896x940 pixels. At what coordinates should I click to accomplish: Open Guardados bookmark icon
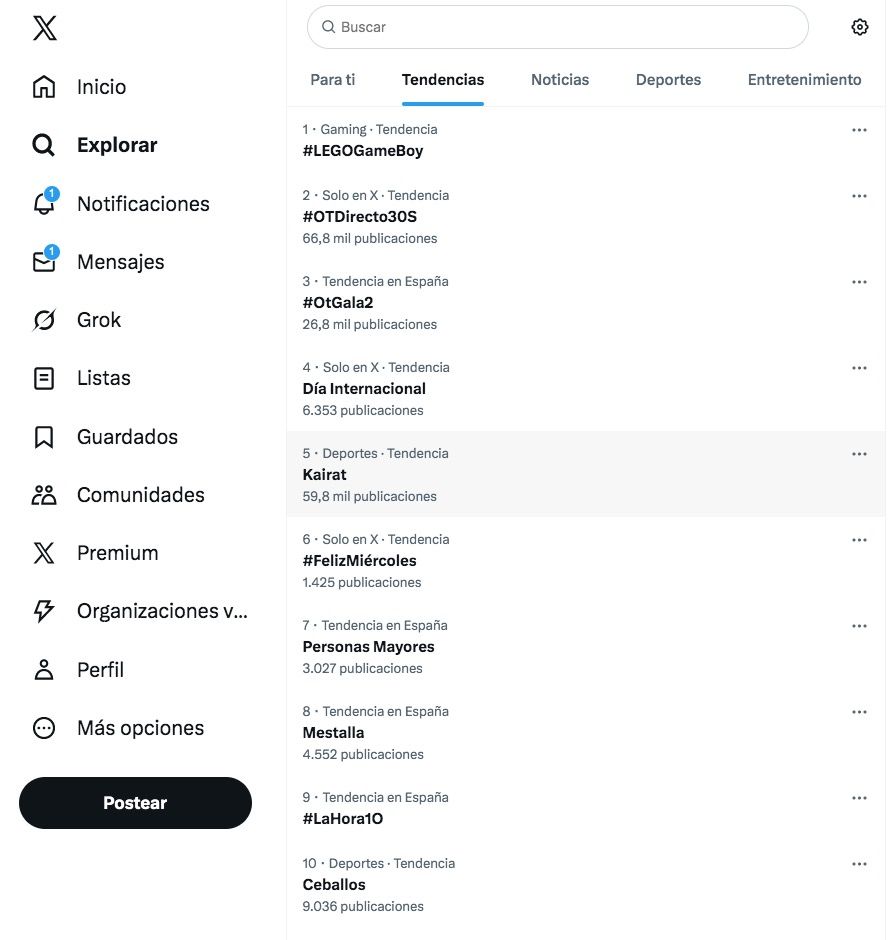pyautogui.click(x=44, y=437)
